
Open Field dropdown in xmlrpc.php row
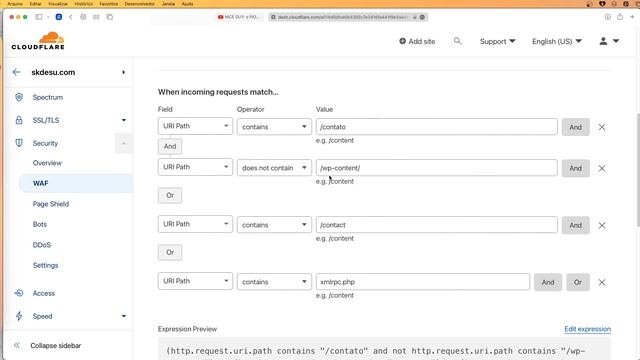click(195, 281)
